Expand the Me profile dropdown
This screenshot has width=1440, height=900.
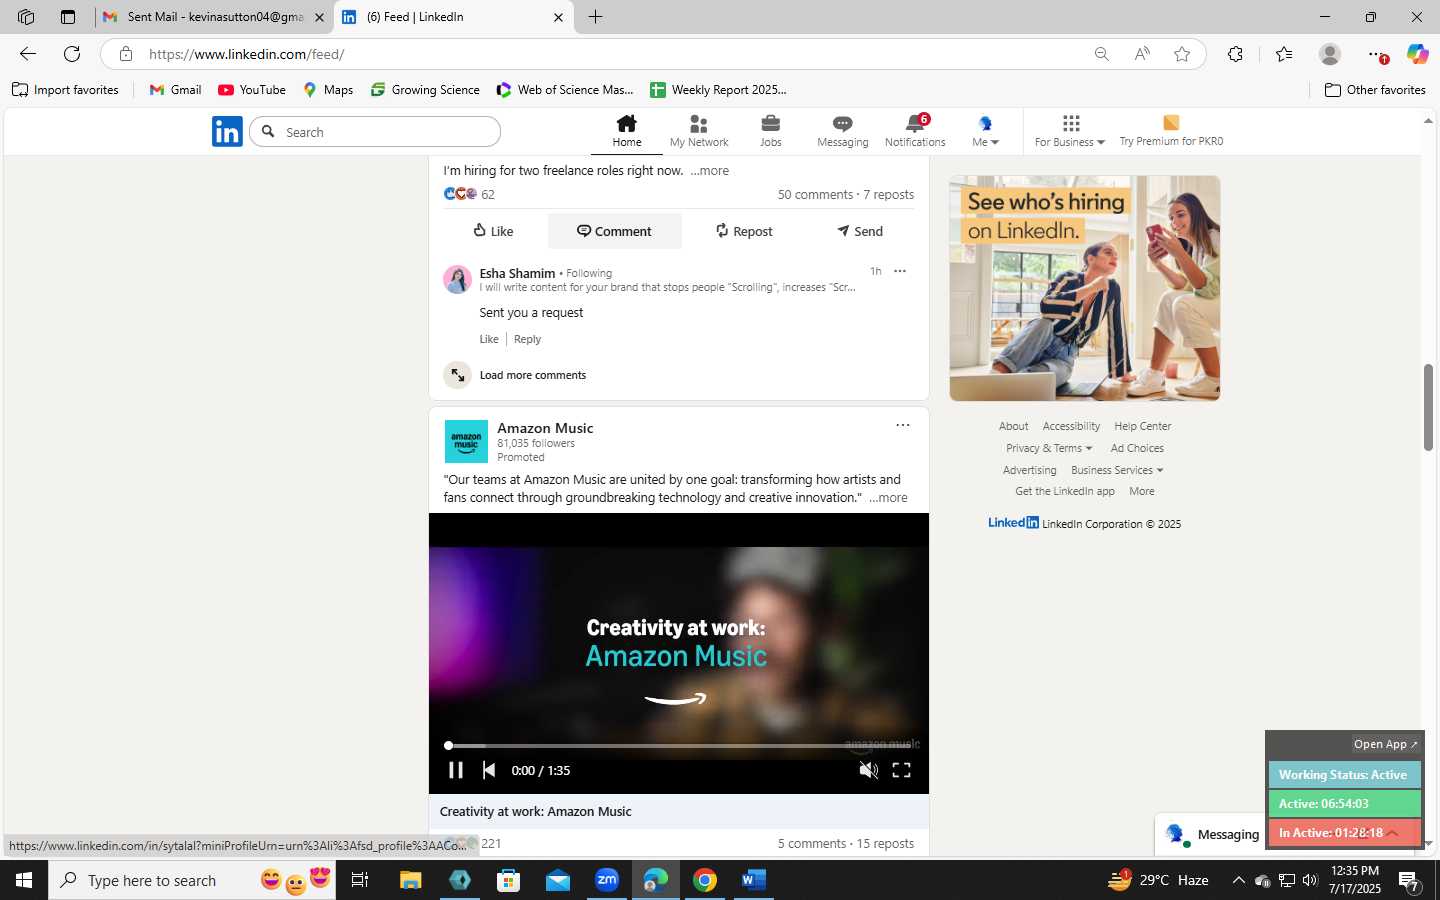[986, 131]
